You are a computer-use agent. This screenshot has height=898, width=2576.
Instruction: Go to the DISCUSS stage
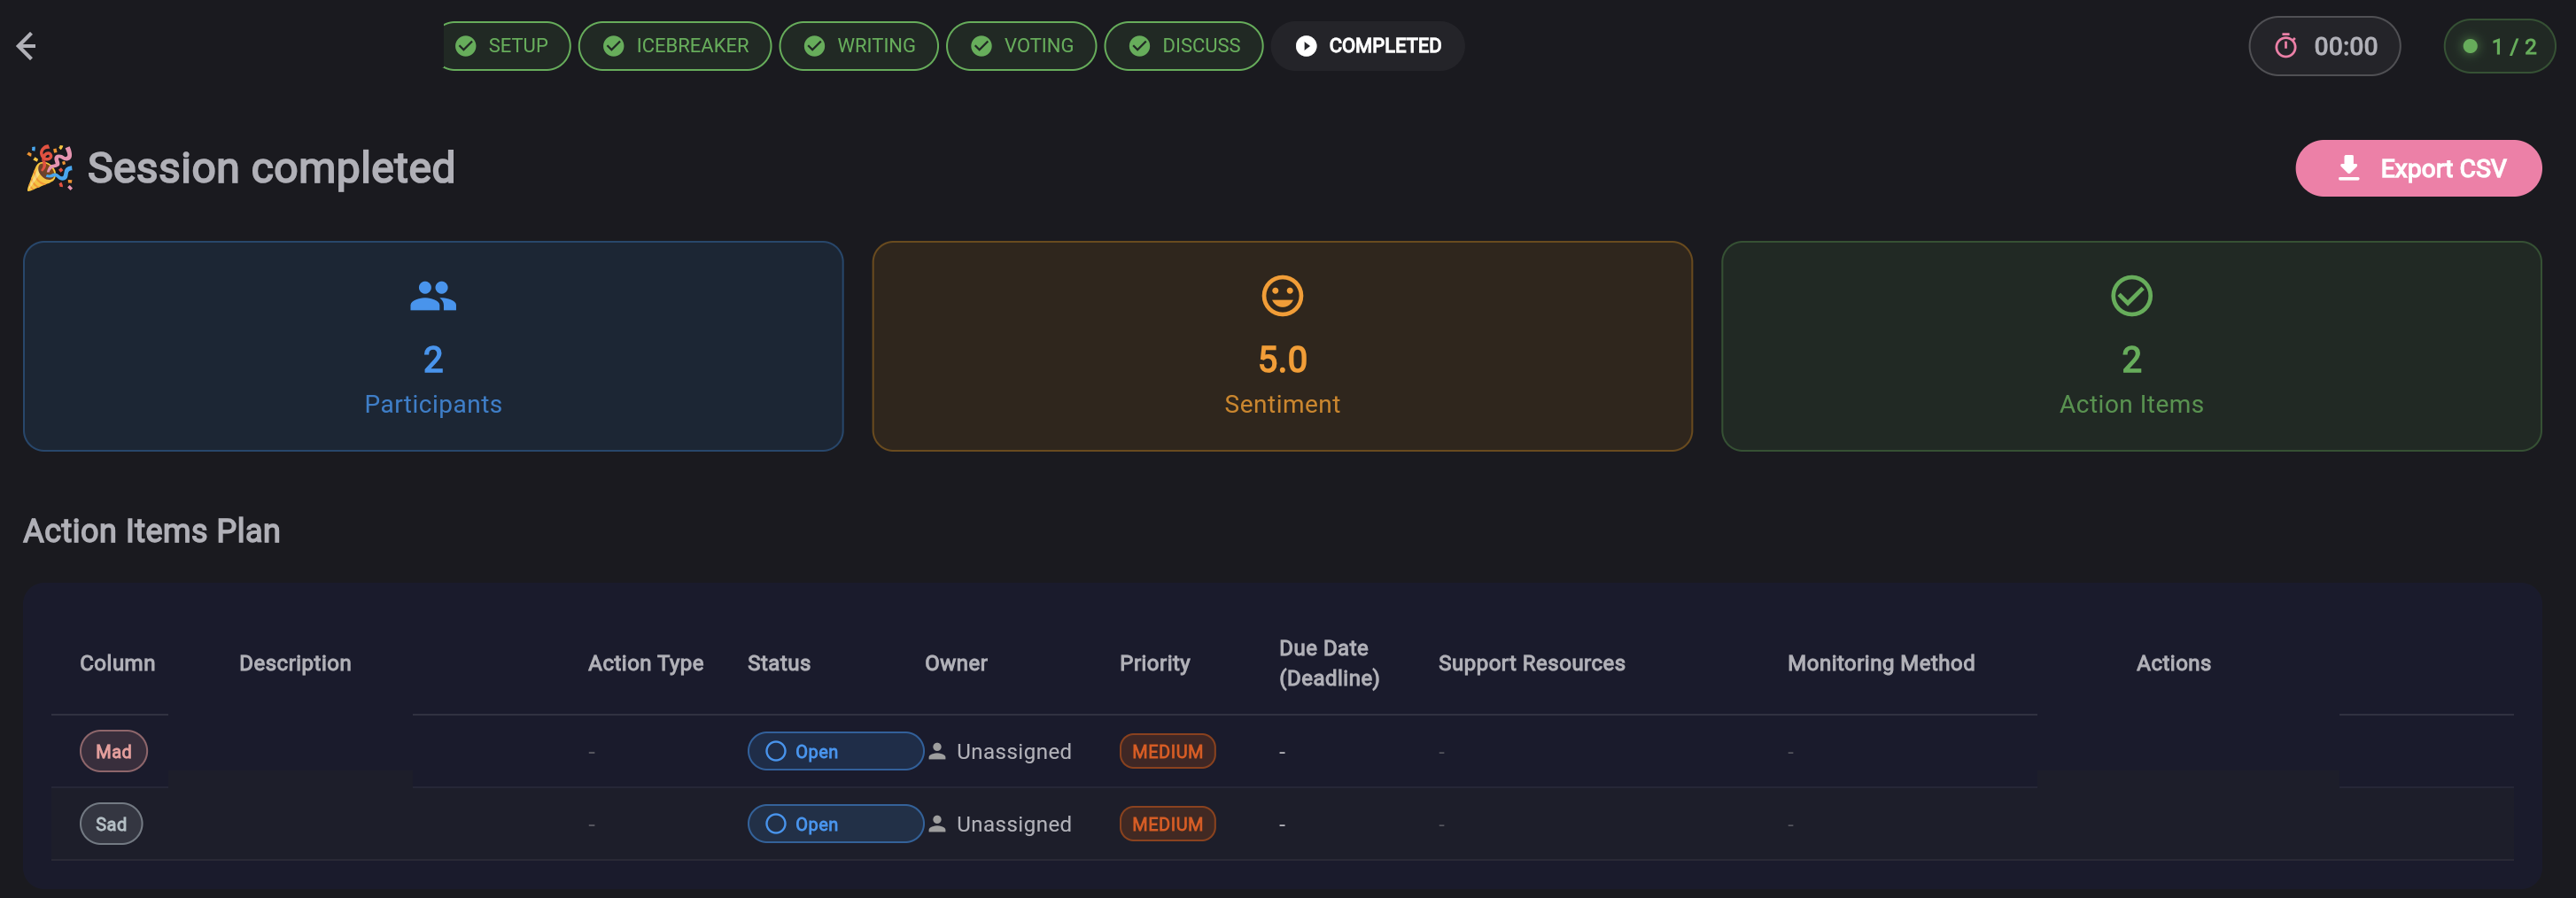[1184, 46]
